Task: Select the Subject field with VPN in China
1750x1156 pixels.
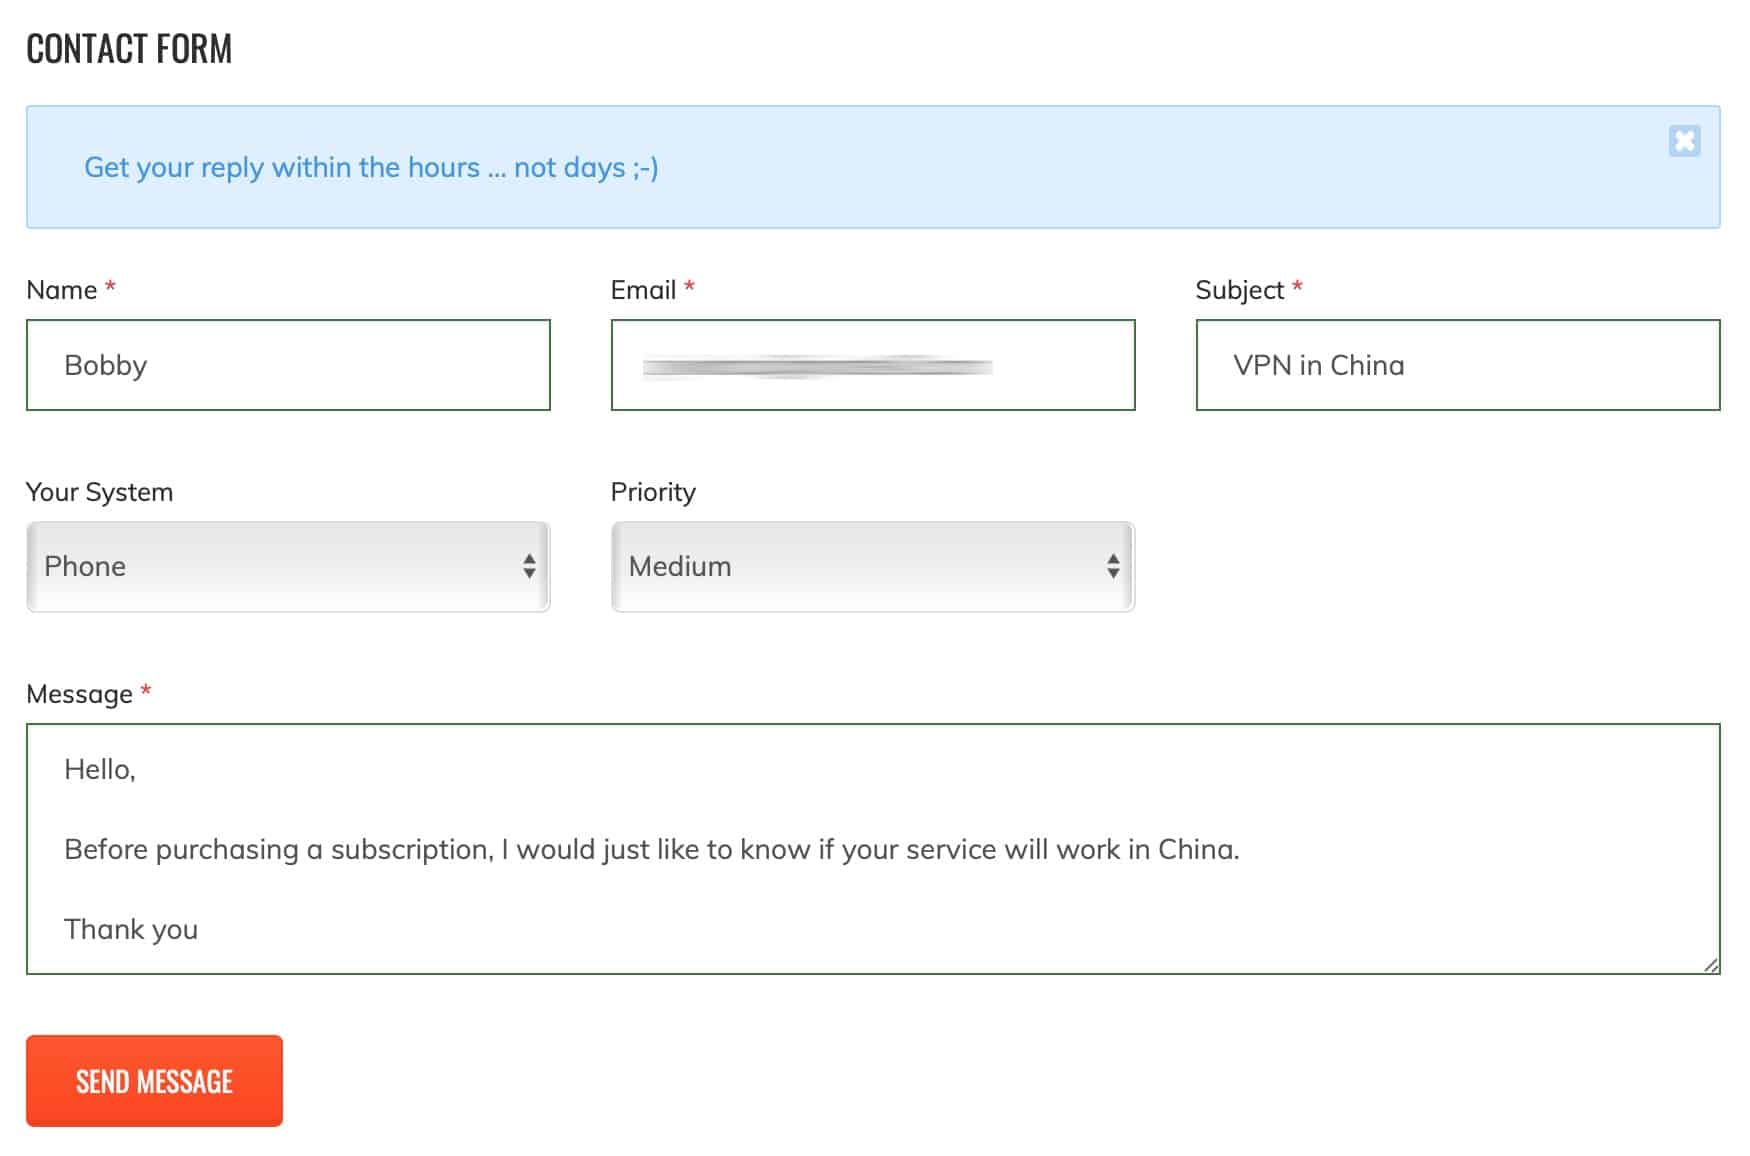Action: 1458,365
